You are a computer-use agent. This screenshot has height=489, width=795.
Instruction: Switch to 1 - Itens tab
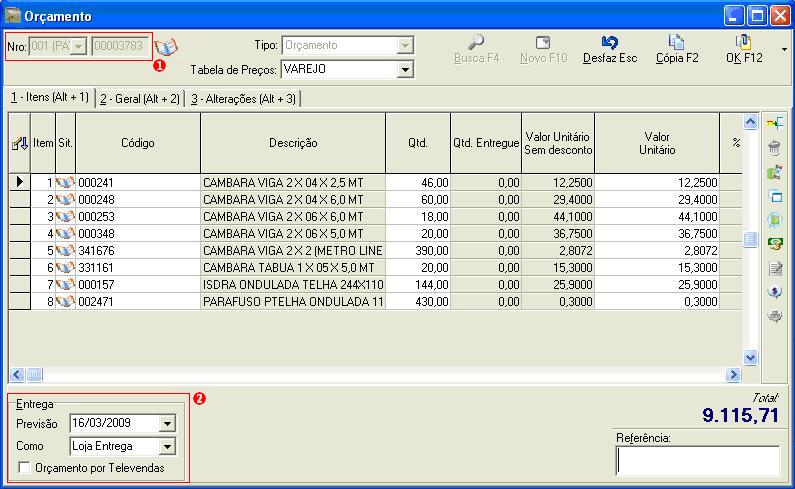[50, 97]
